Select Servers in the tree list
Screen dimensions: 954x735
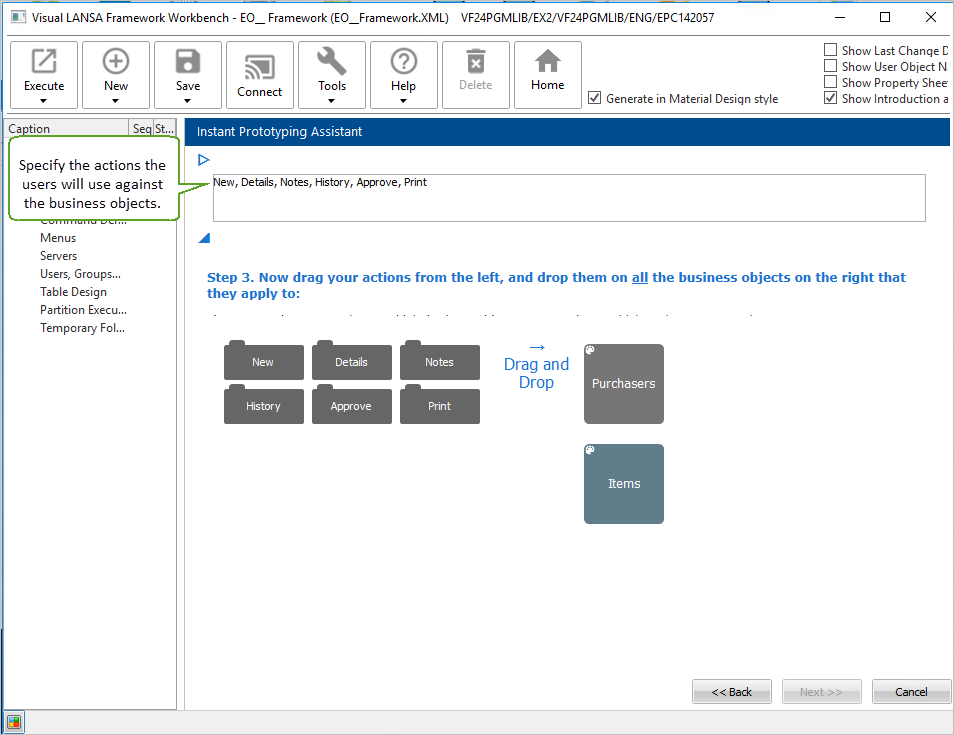pyautogui.click(x=58, y=256)
